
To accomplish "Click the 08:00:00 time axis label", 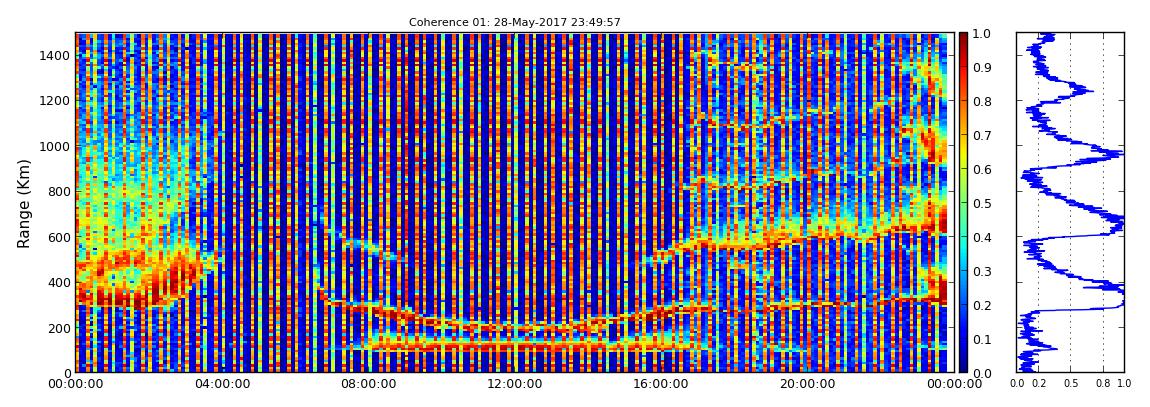I will [x=366, y=384].
